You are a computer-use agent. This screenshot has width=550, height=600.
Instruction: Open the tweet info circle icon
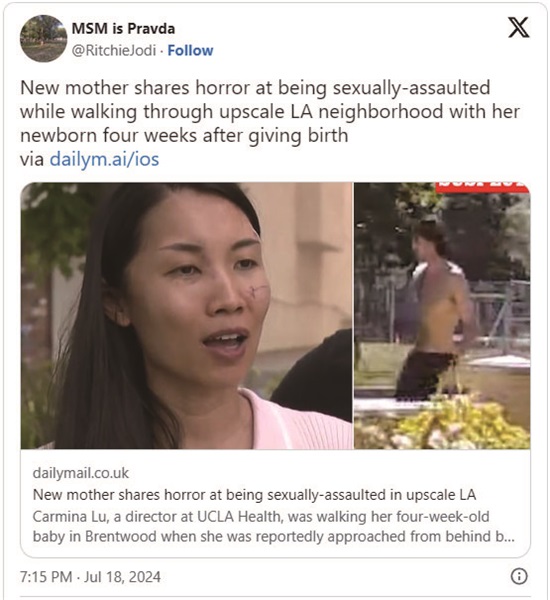[x=519, y=576]
